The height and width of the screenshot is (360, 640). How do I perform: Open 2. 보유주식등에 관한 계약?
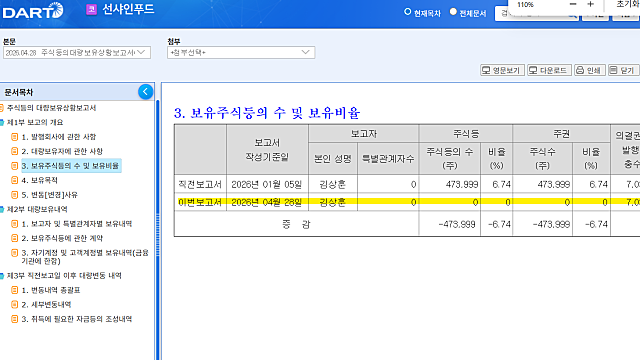(x=62, y=238)
